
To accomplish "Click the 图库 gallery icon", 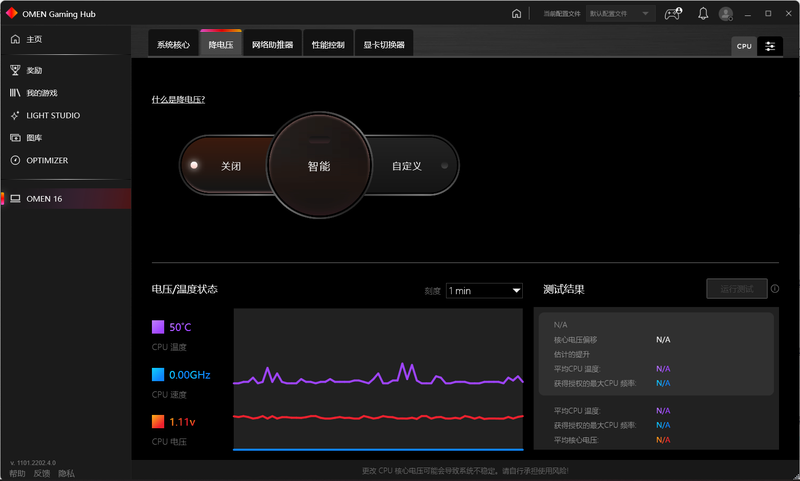I will (x=15, y=138).
